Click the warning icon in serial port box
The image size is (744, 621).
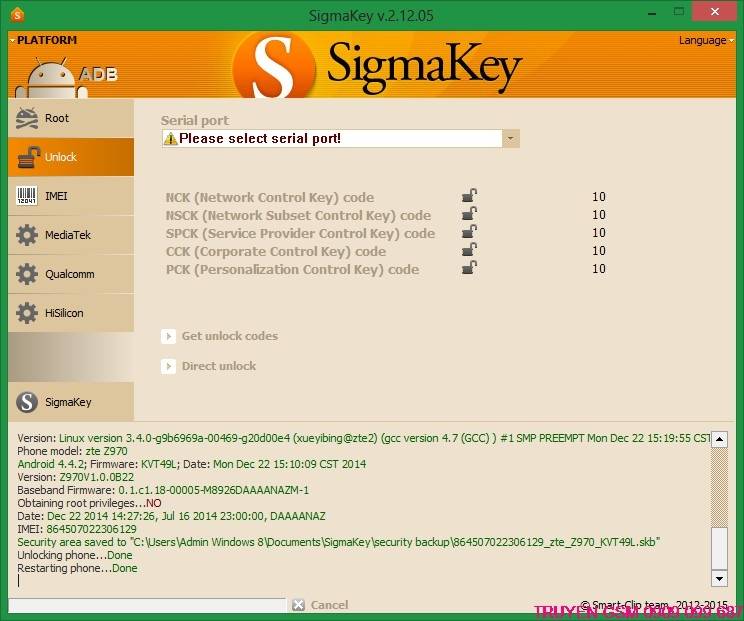tap(170, 139)
